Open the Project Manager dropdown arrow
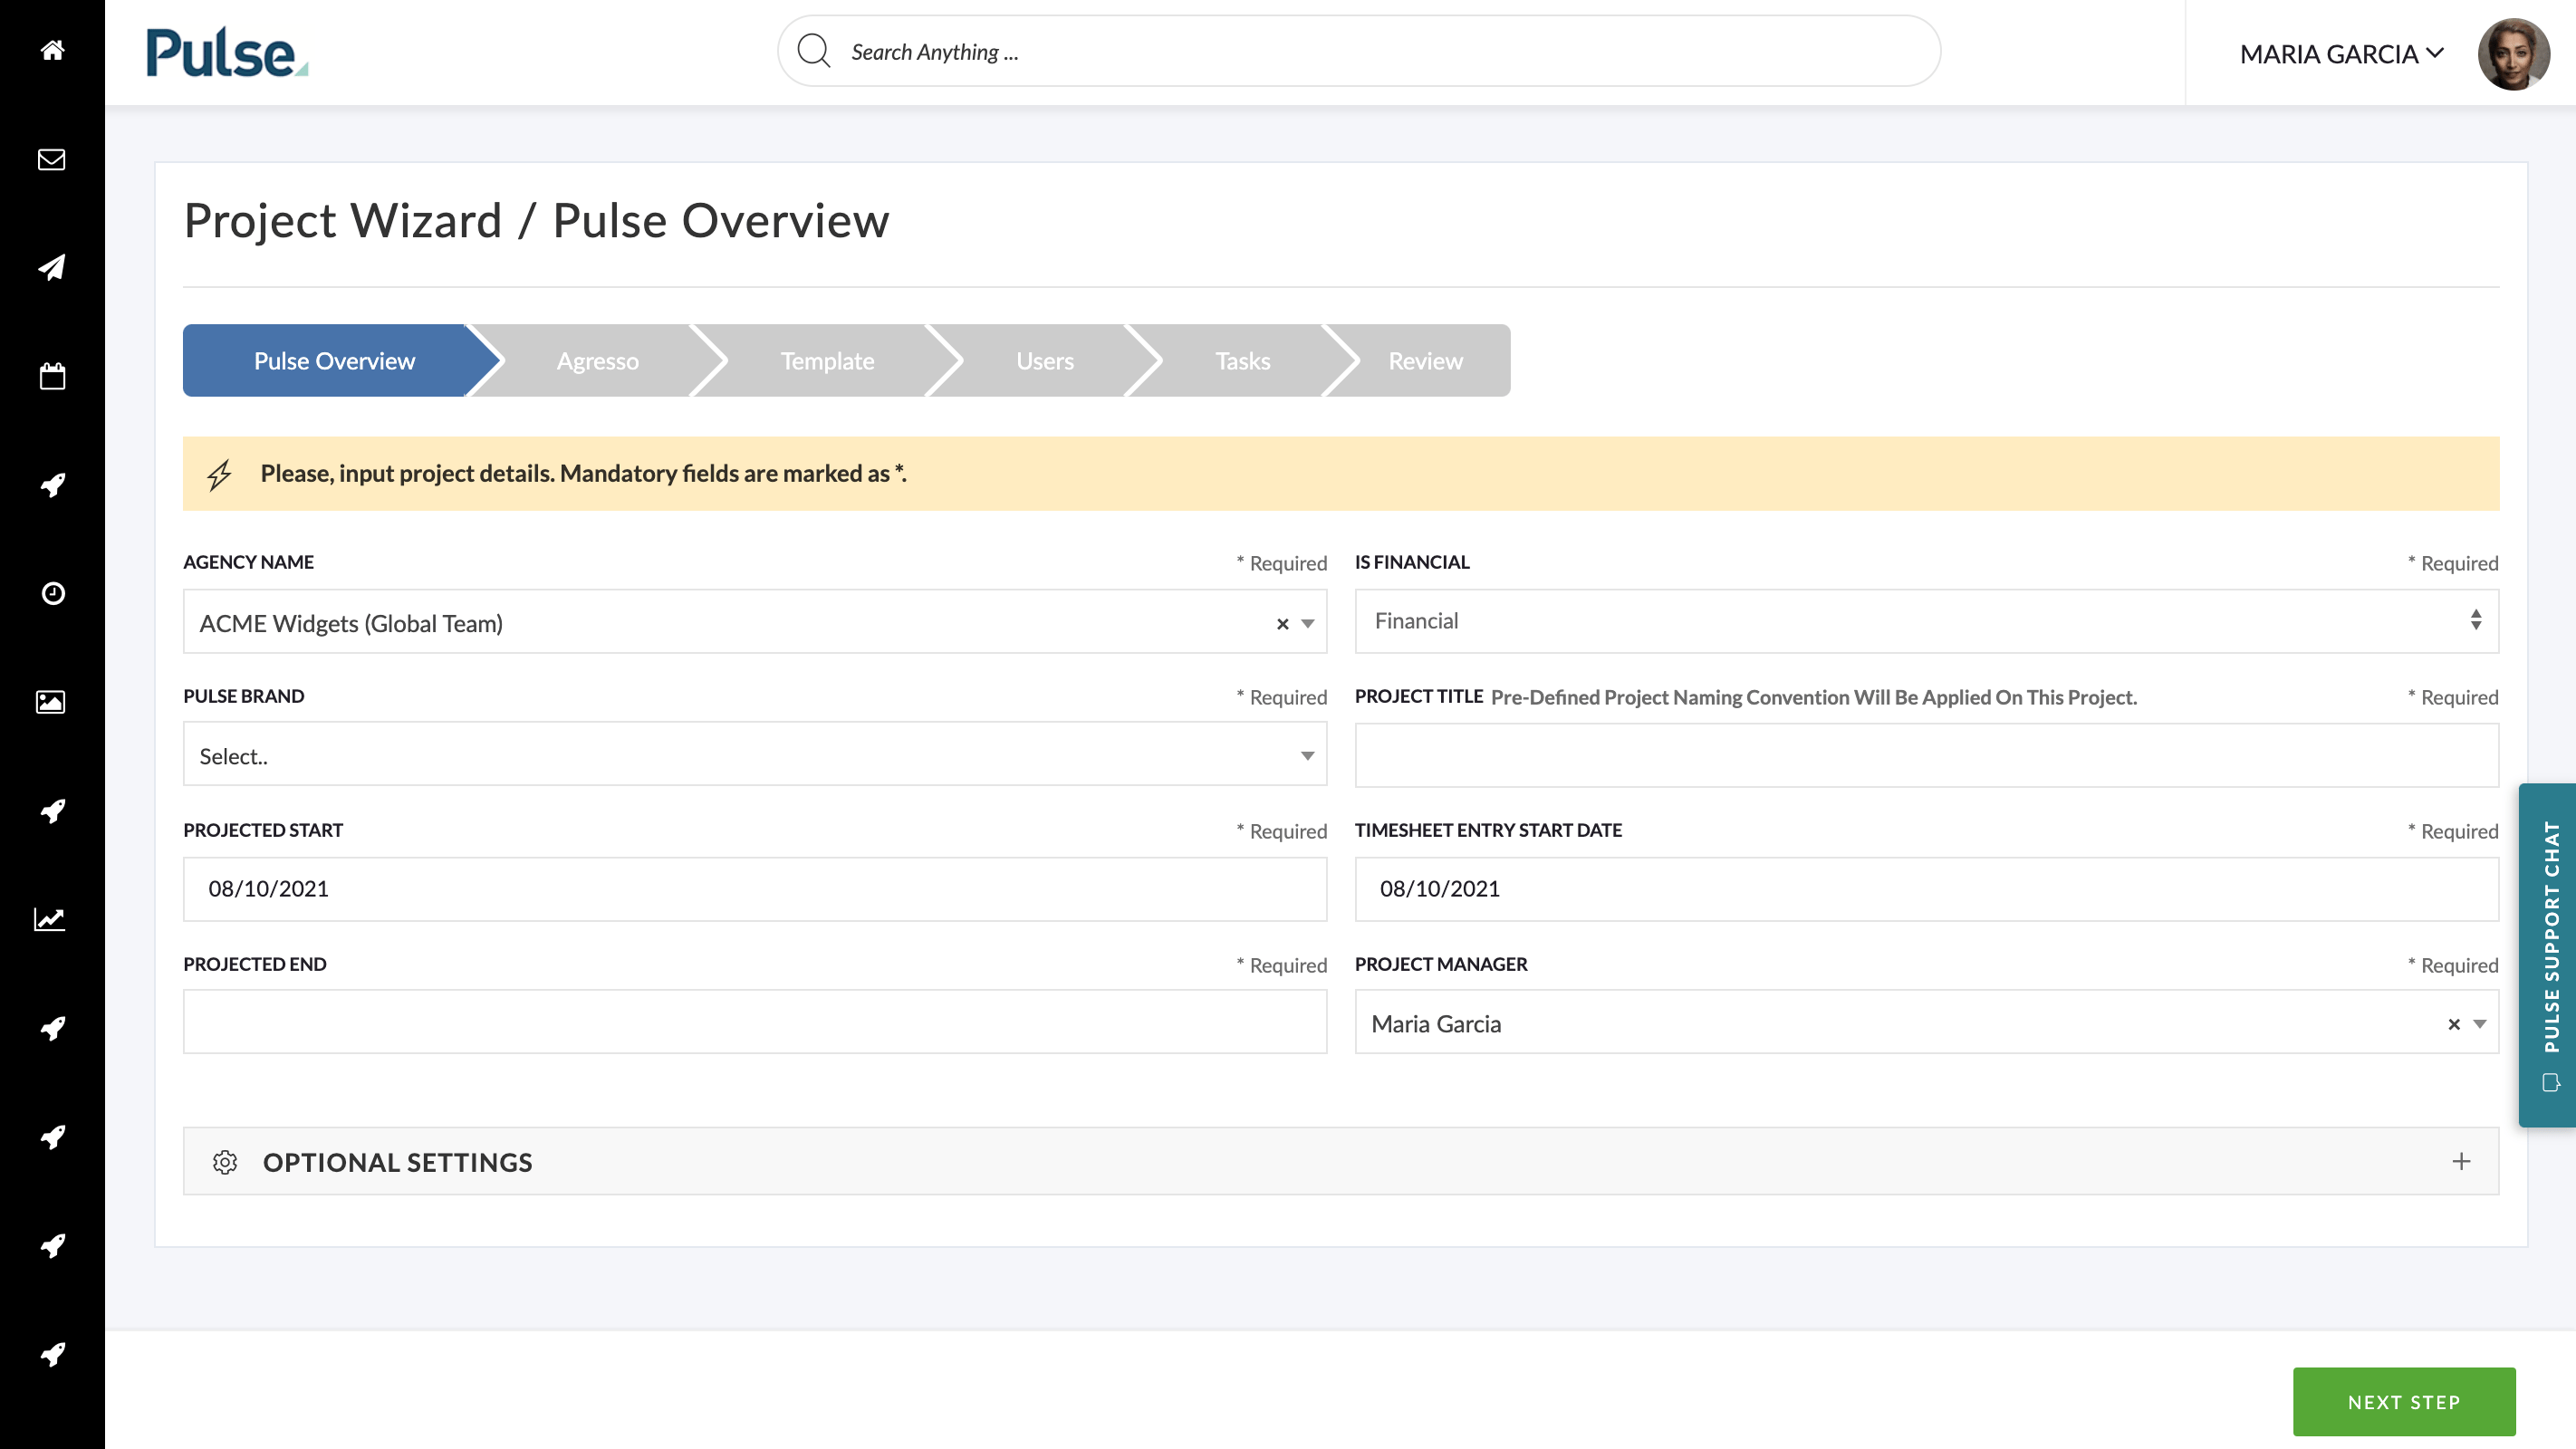Image resolution: width=2576 pixels, height=1449 pixels. click(2479, 1024)
